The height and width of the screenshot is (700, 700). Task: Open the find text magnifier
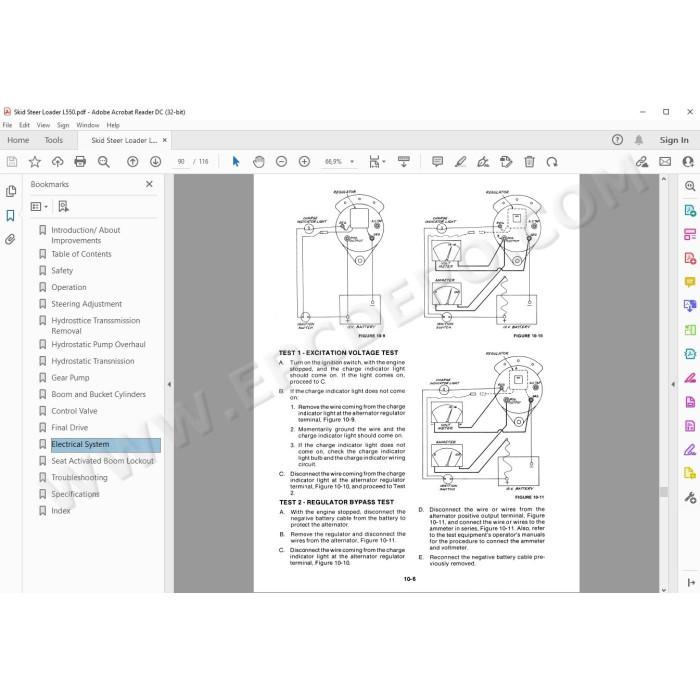104,162
